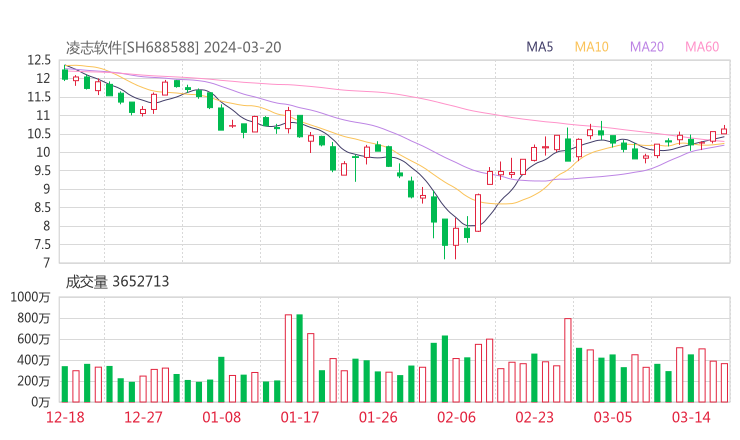The width and height of the screenshot is (740, 440).
Task: Click the MA60 legend label
Action: (702, 47)
